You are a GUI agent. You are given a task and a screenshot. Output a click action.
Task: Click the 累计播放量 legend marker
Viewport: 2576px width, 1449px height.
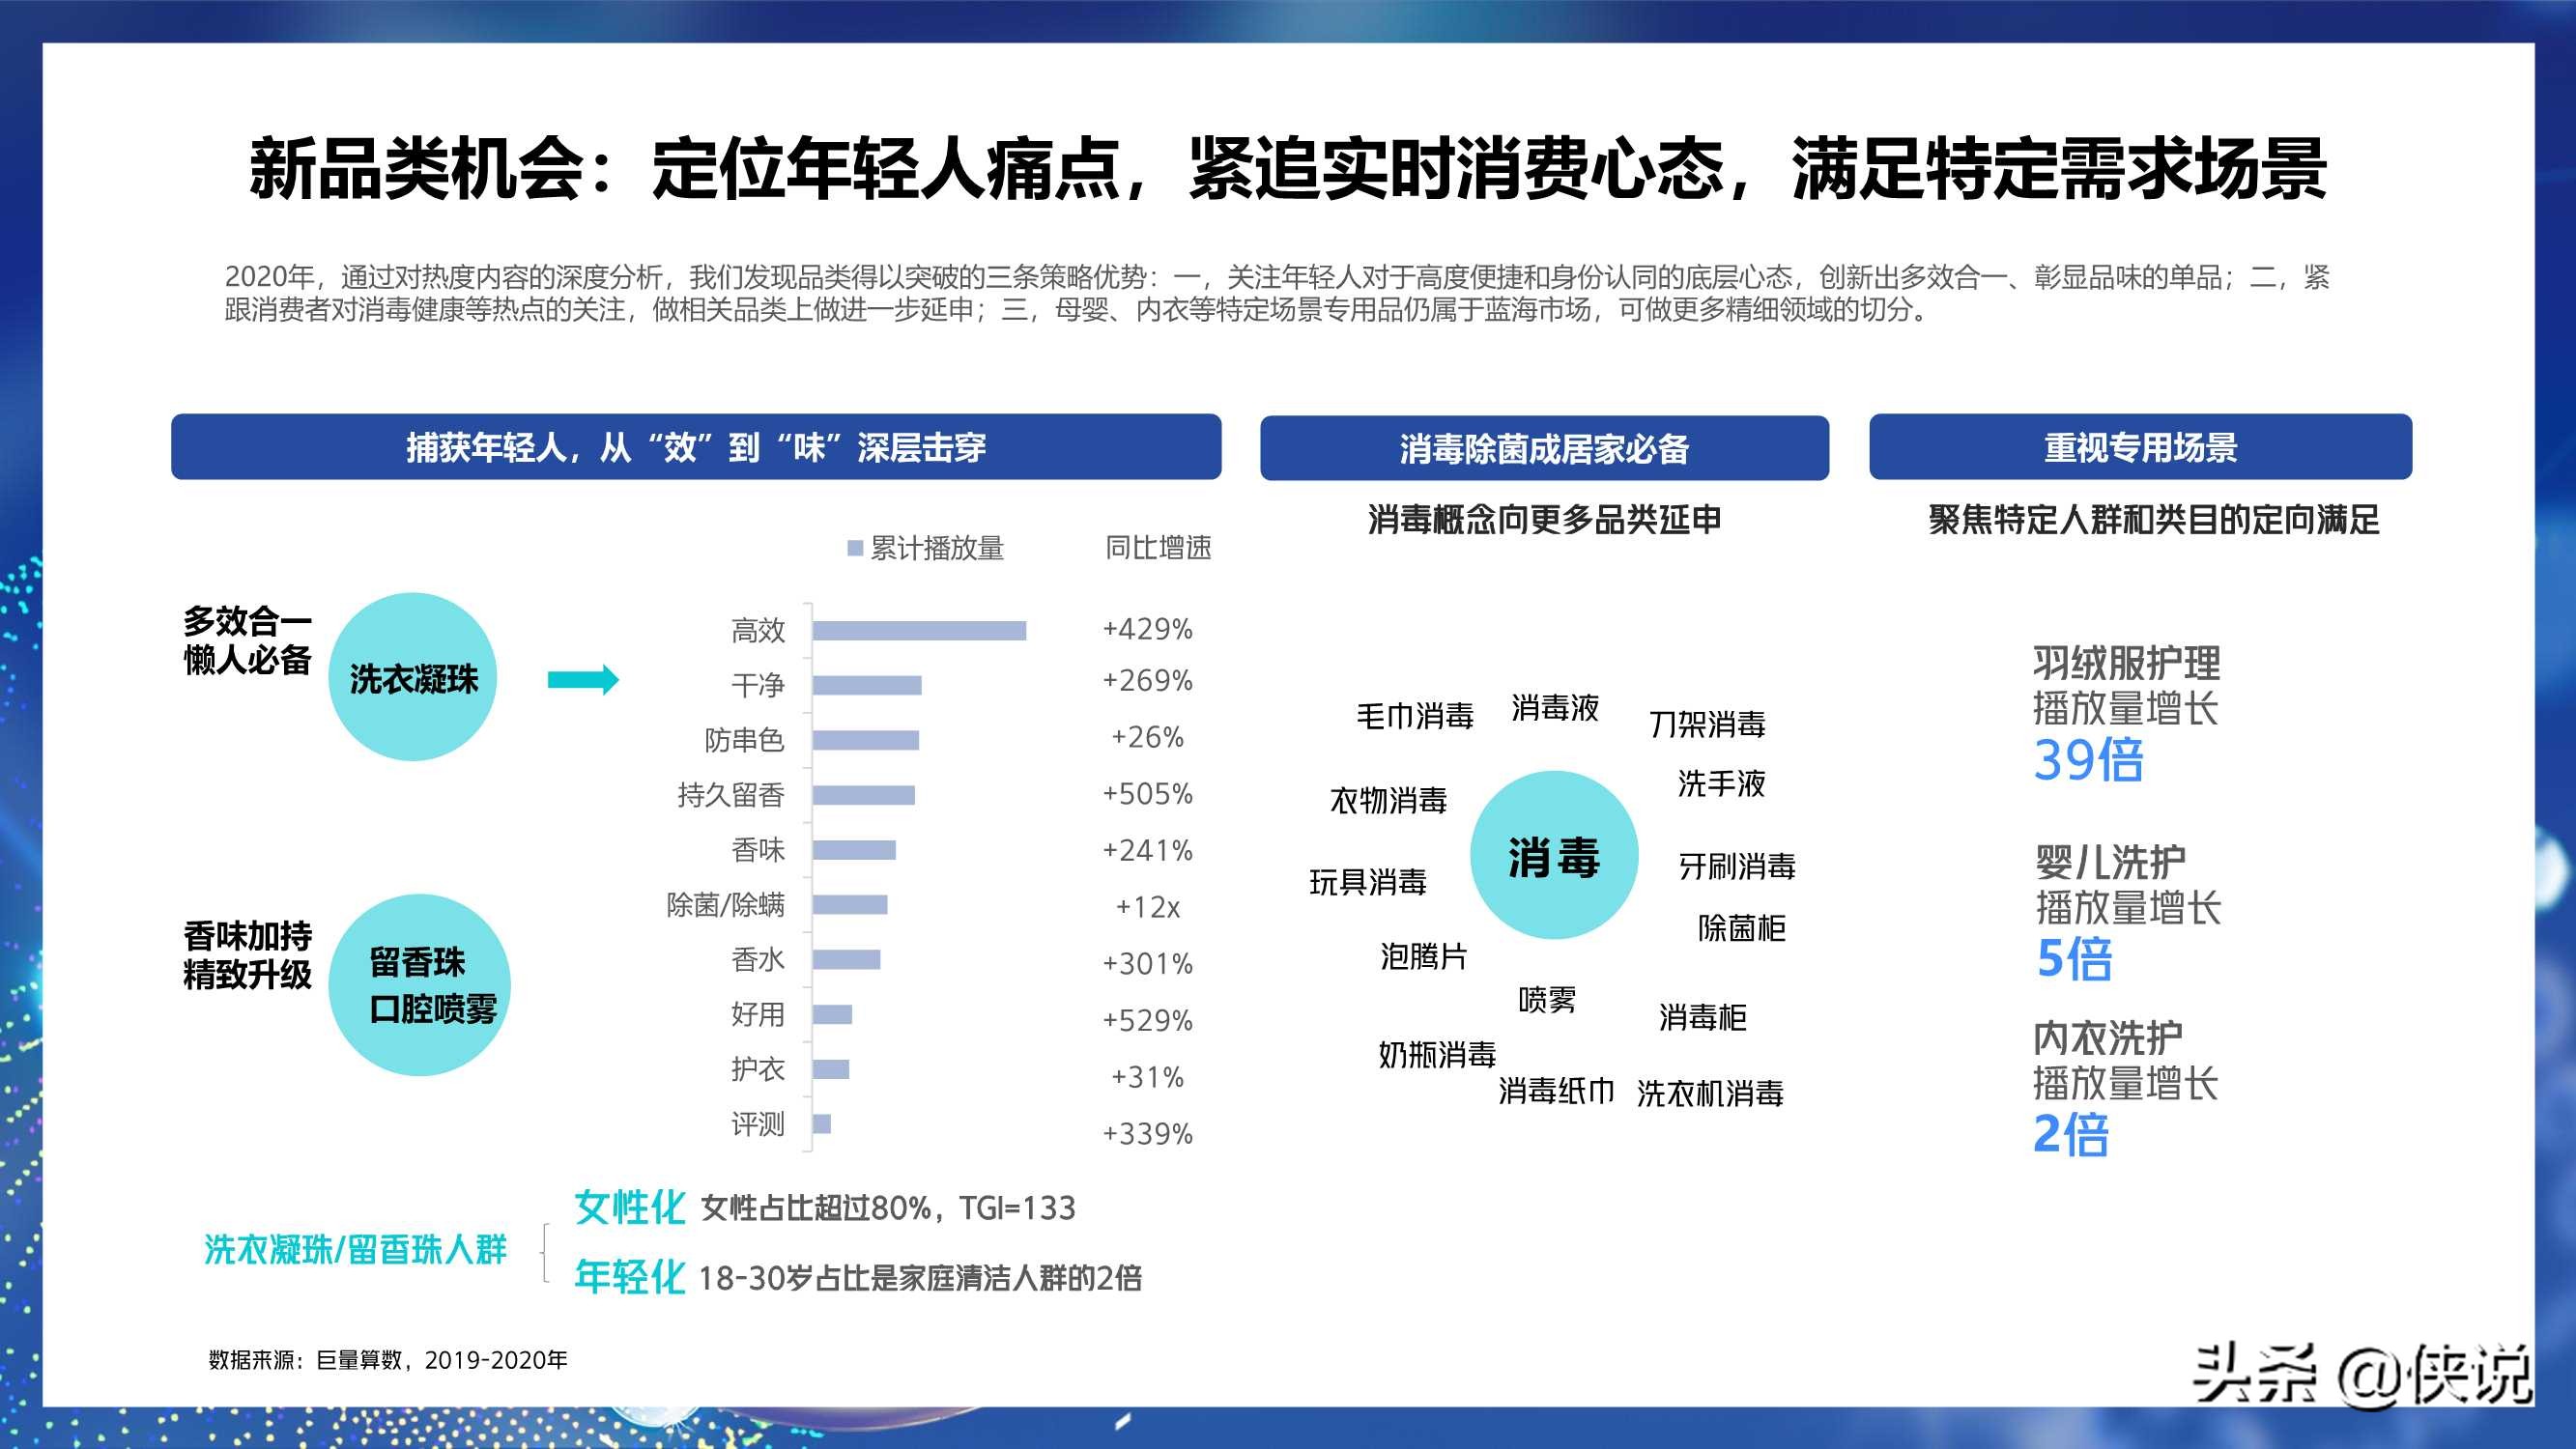tap(855, 548)
